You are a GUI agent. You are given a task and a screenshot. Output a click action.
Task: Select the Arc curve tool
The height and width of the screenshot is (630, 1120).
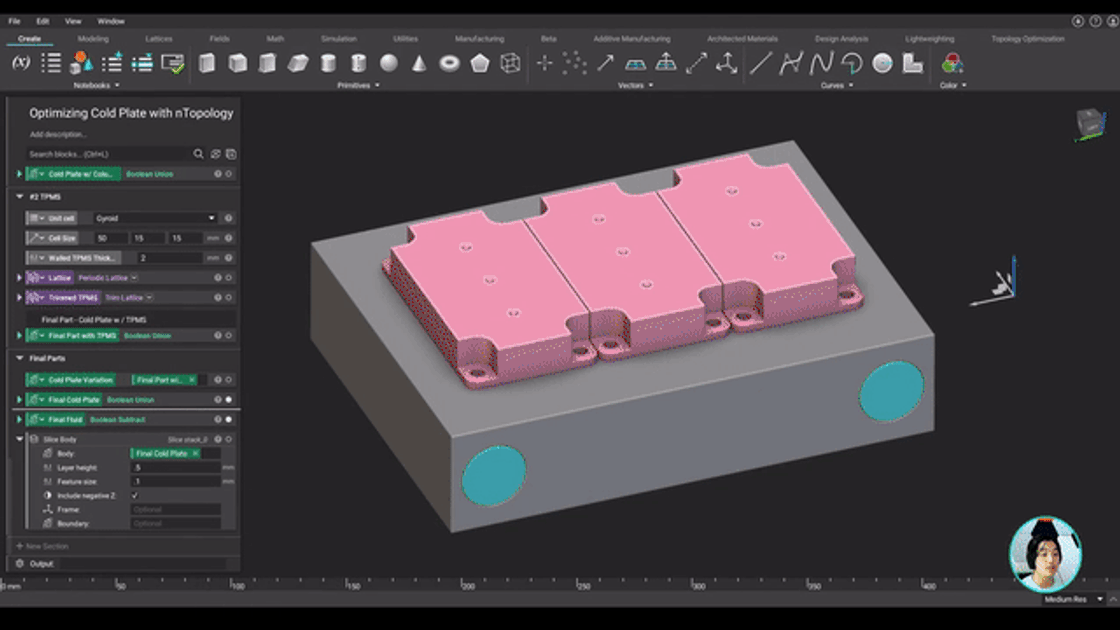click(851, 64)
